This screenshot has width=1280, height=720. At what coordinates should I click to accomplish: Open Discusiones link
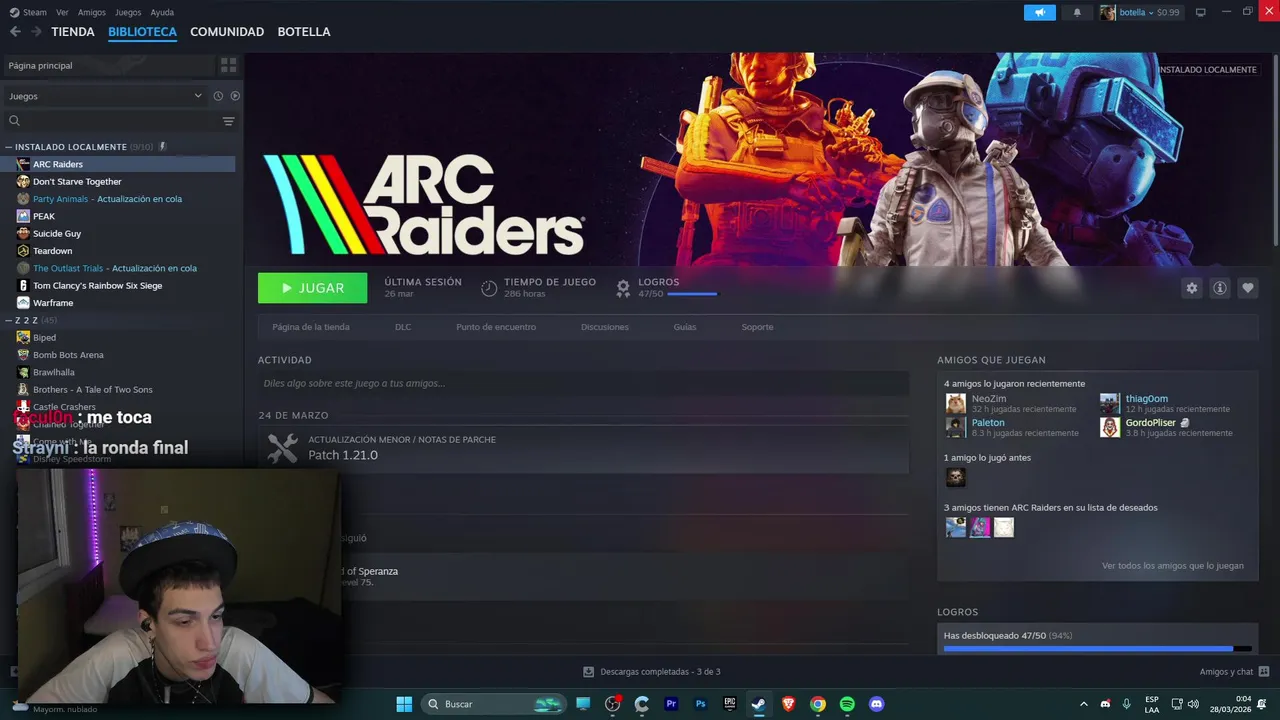pos(605,327)
